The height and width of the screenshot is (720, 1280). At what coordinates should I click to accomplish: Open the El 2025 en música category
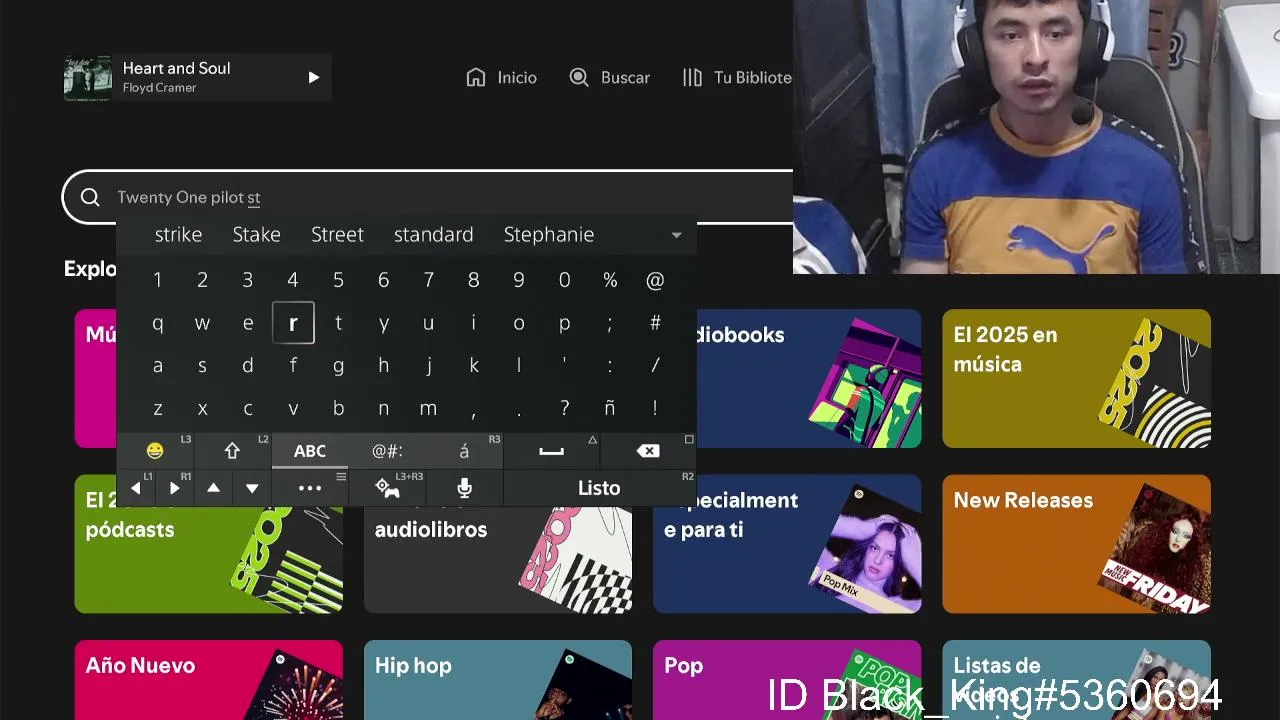(1076, 378)
